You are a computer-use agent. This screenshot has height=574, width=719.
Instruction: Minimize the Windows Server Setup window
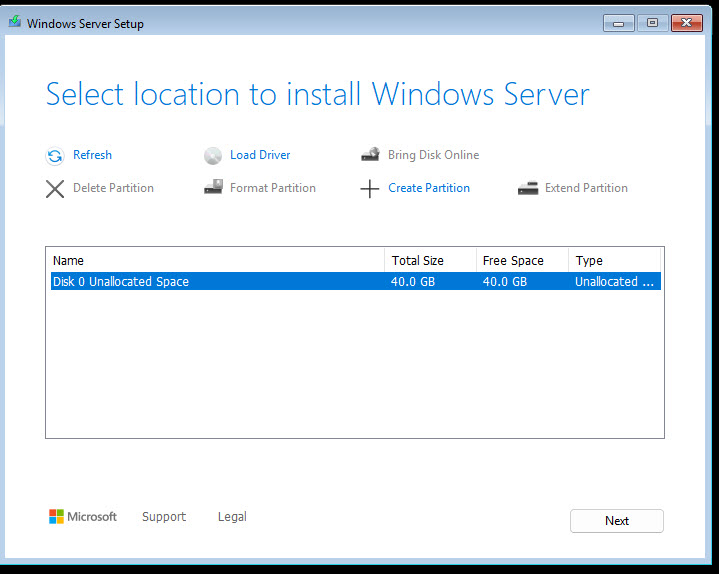(x=619, y=23)
